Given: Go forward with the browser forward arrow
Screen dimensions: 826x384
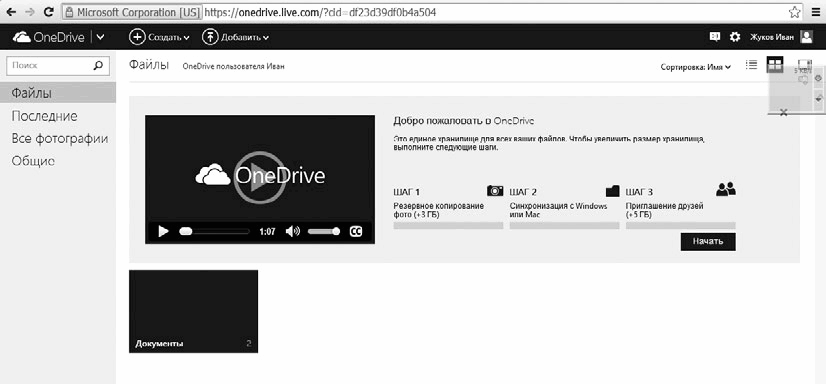Looking at the screenshot, I should pos(30,11).
